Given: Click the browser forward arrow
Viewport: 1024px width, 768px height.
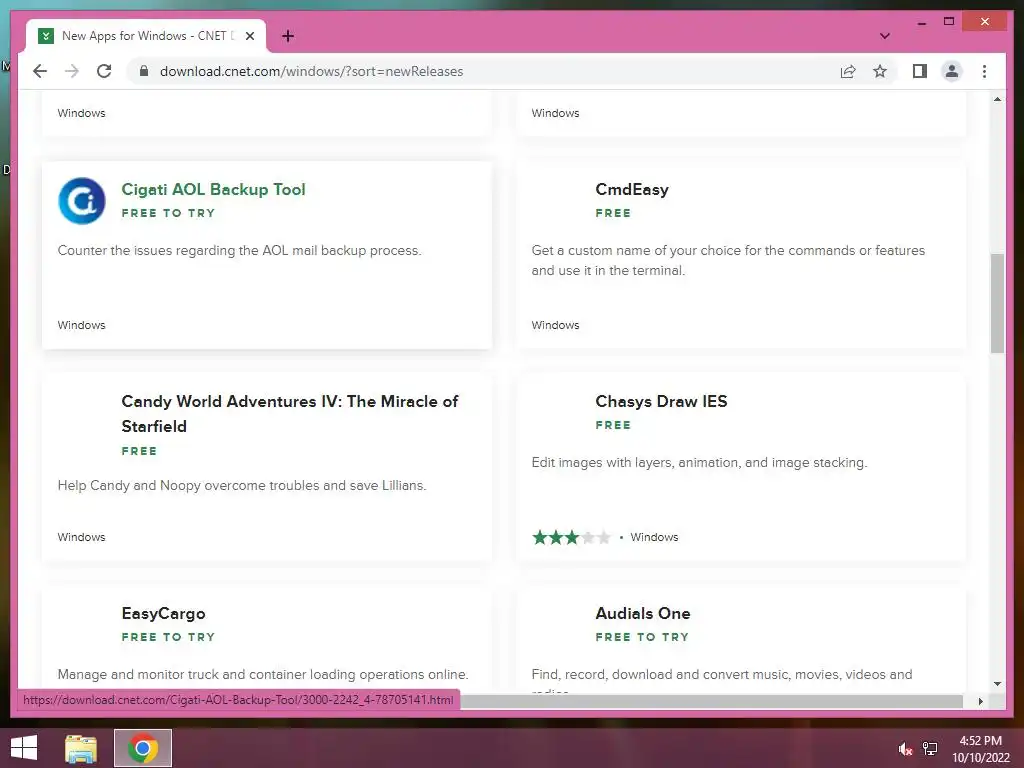Looking at the screenshot, I should [x=72, y=71].
